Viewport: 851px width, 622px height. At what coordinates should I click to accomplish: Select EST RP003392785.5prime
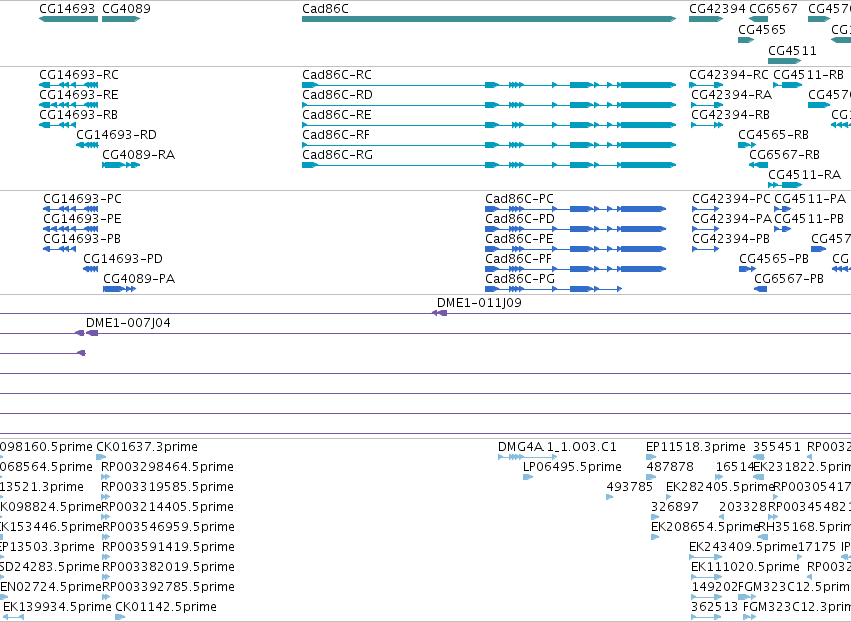[106, 597]
